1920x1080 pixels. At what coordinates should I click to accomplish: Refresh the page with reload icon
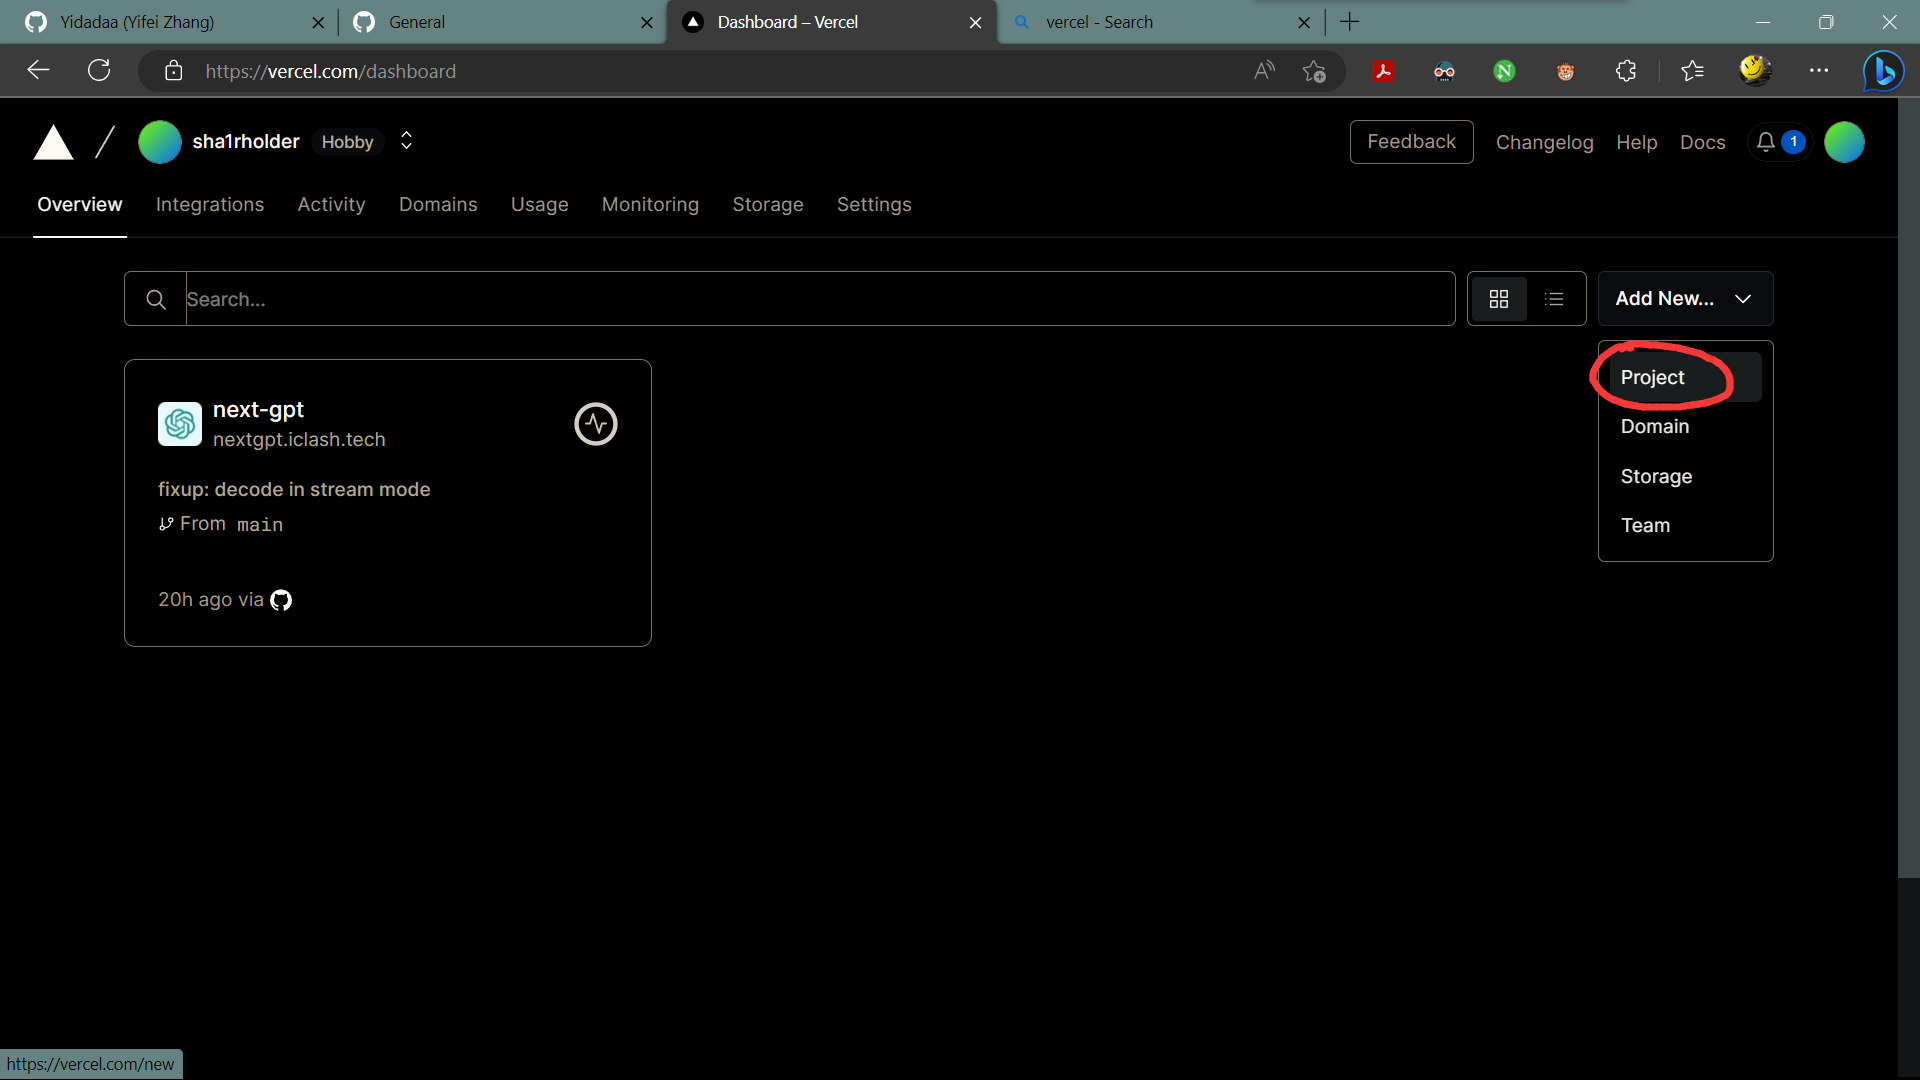pos(99,71)
